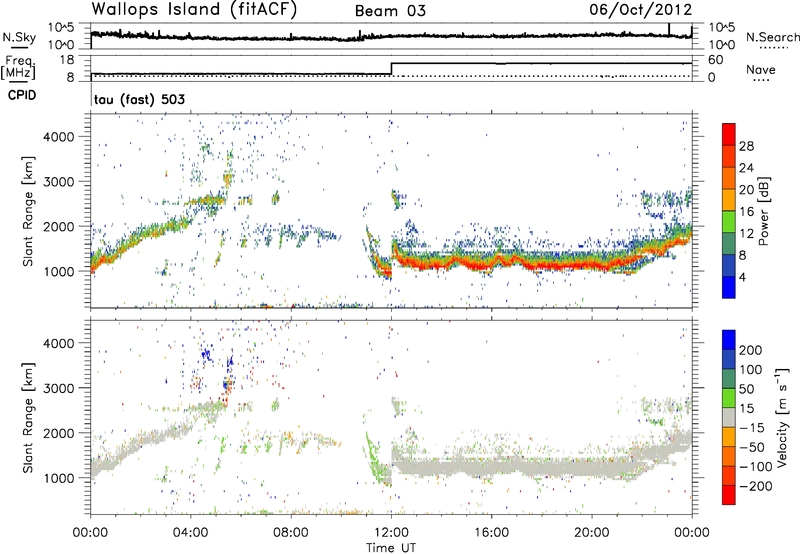Click the '1000' tick on velocity panel

(58, 478)
